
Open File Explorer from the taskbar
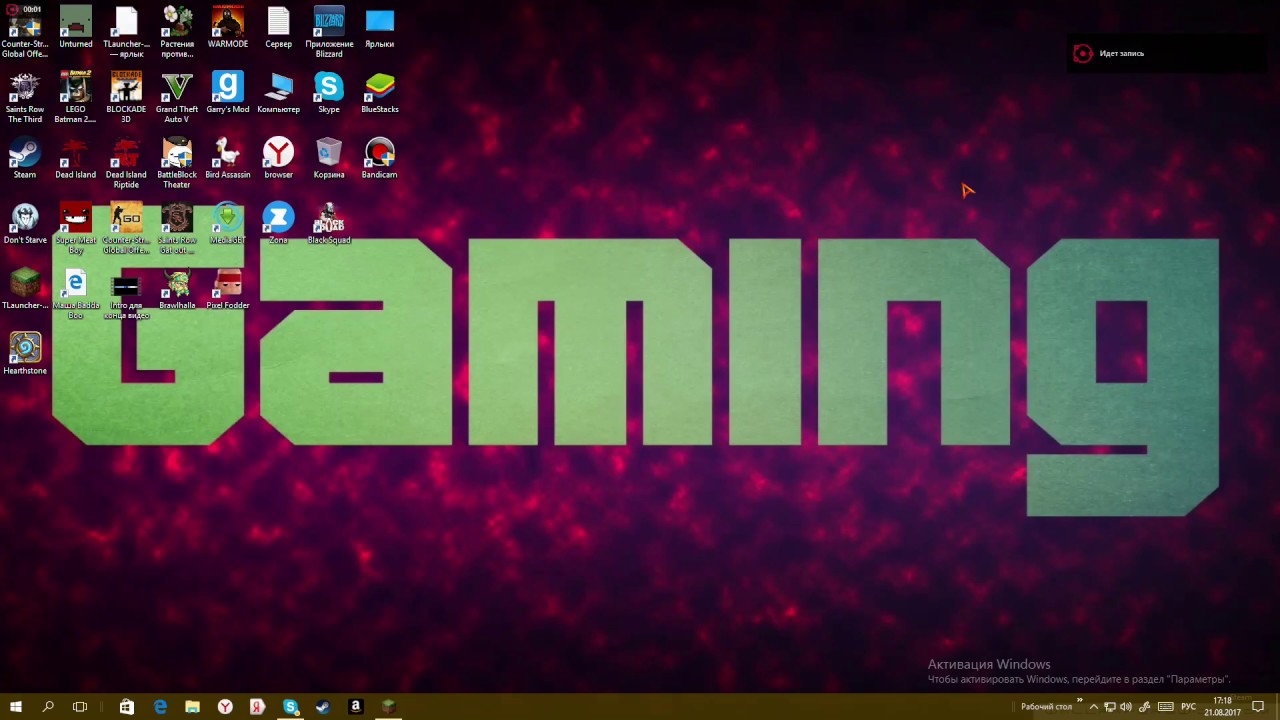pyautogui.click(x=192, y=707)
